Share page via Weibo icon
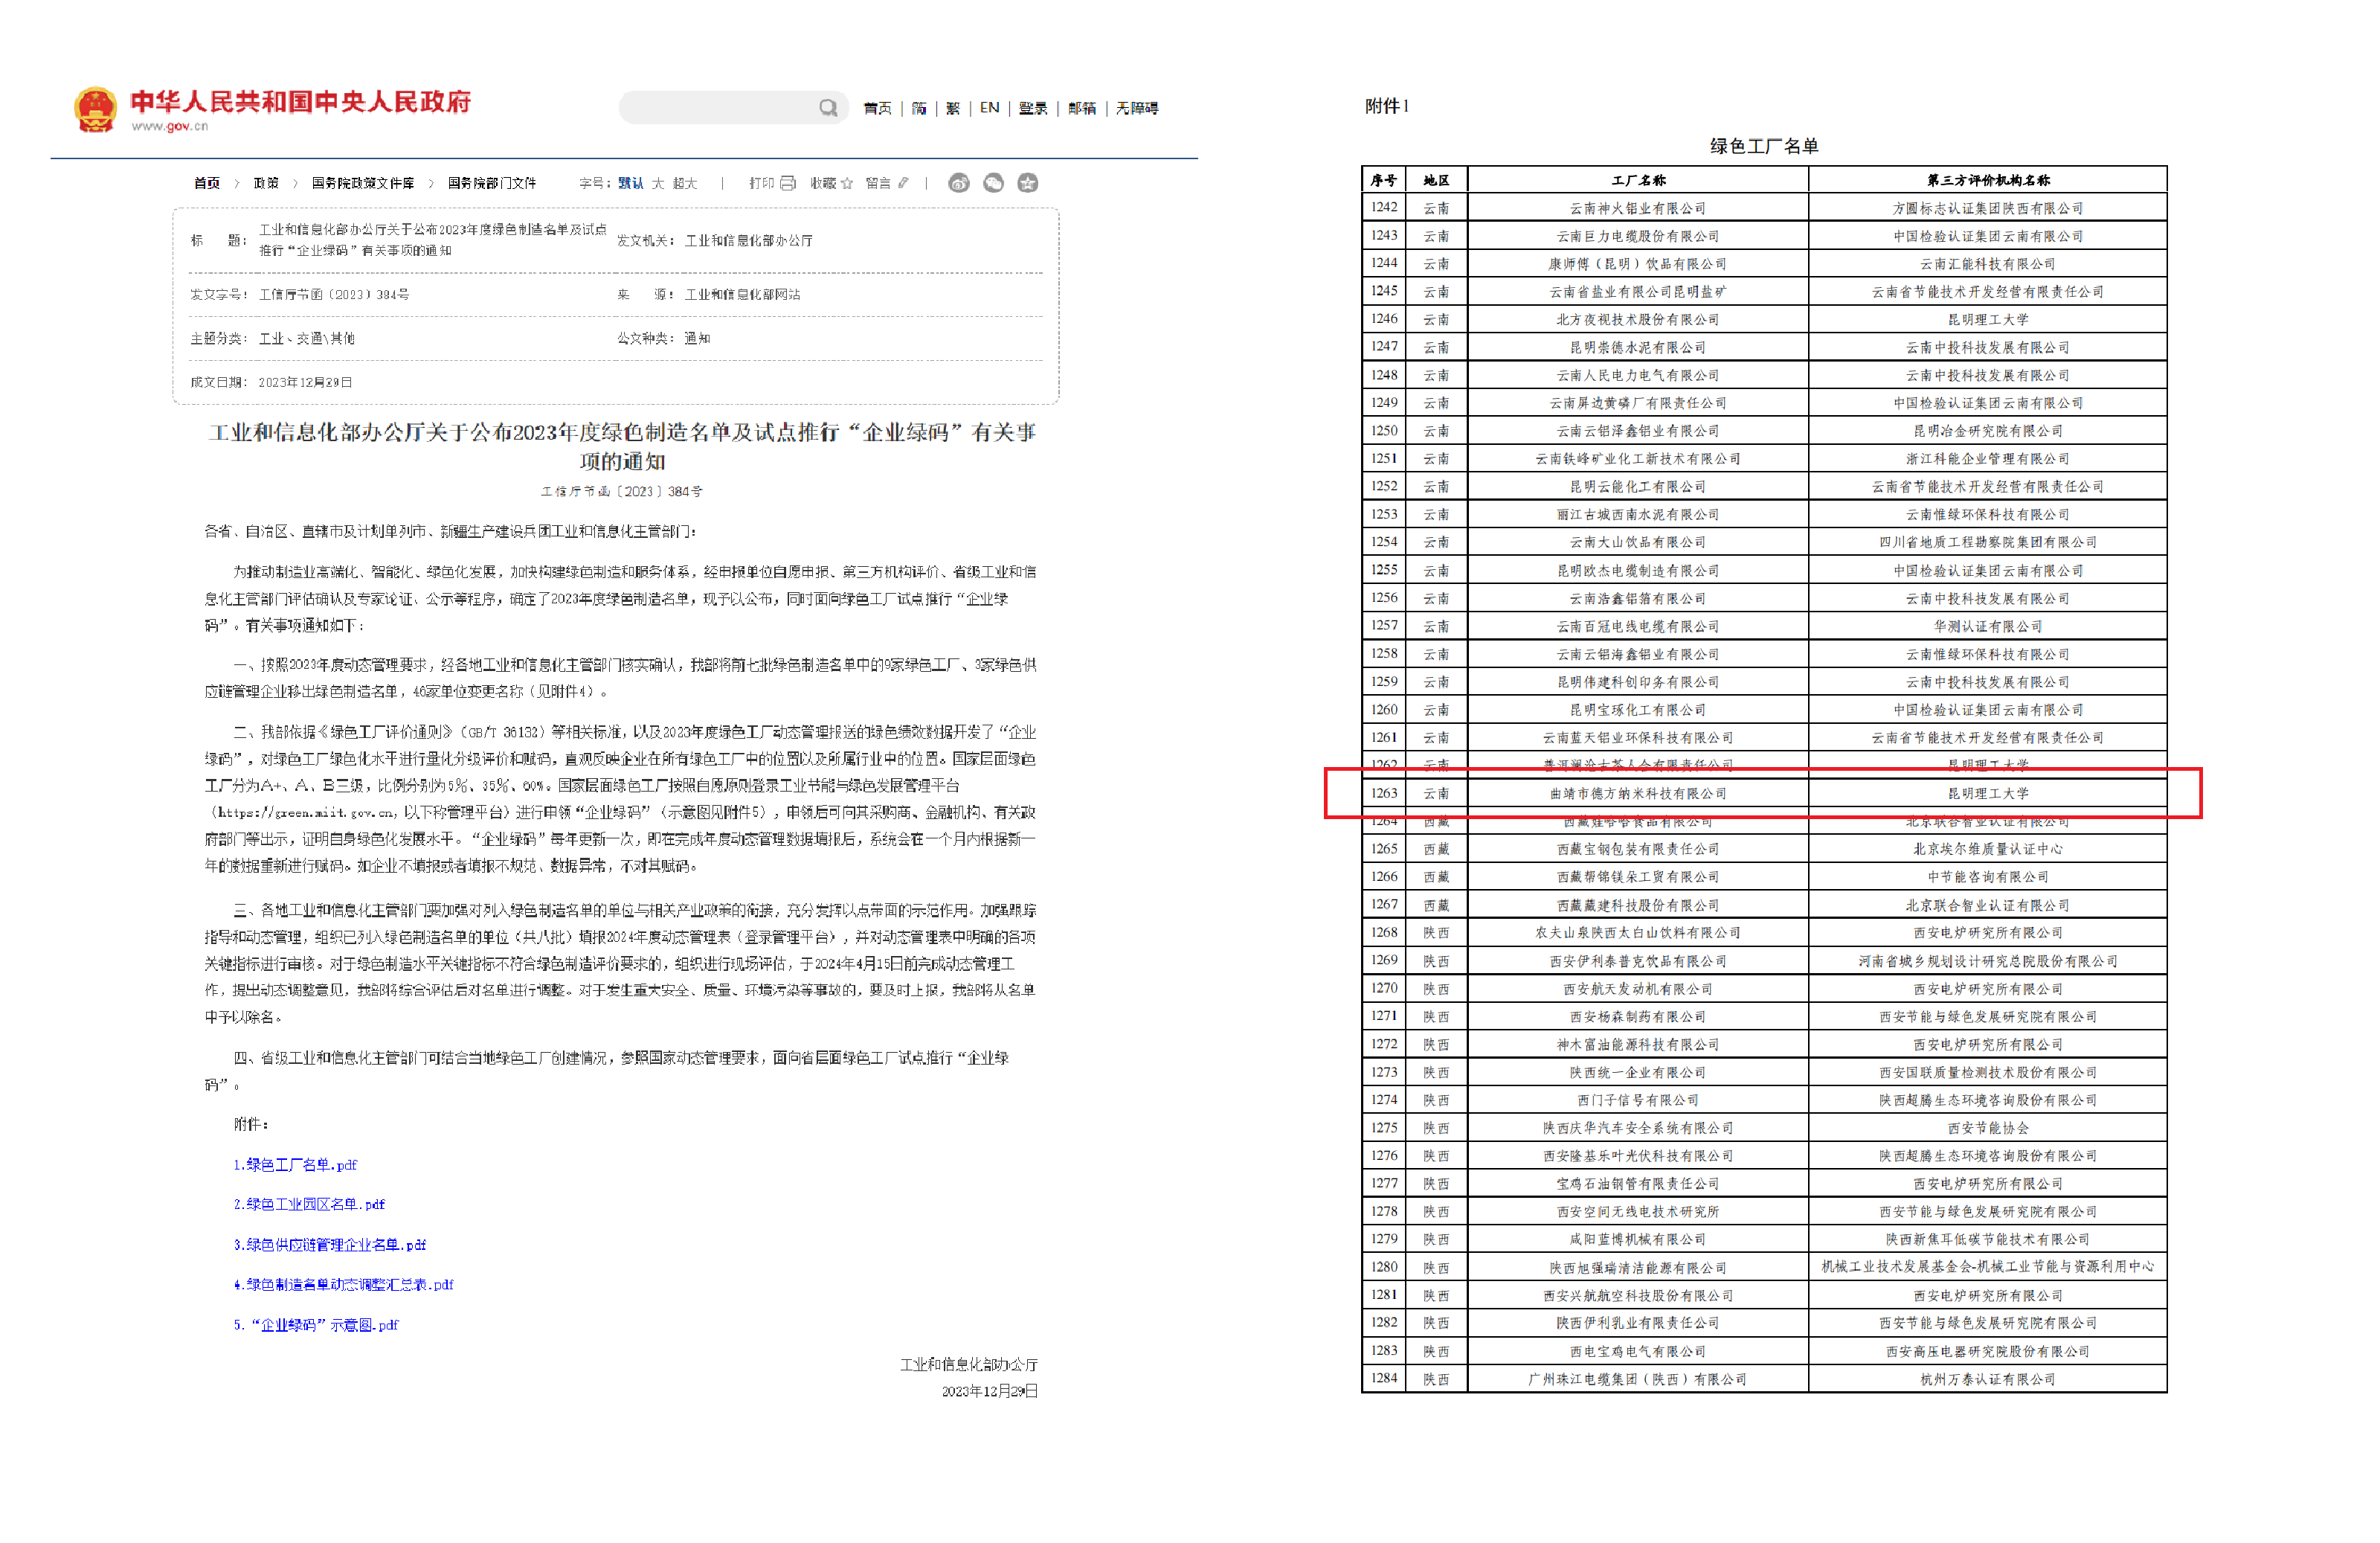Screen dimensions: 2380x1543 point(959,183)
